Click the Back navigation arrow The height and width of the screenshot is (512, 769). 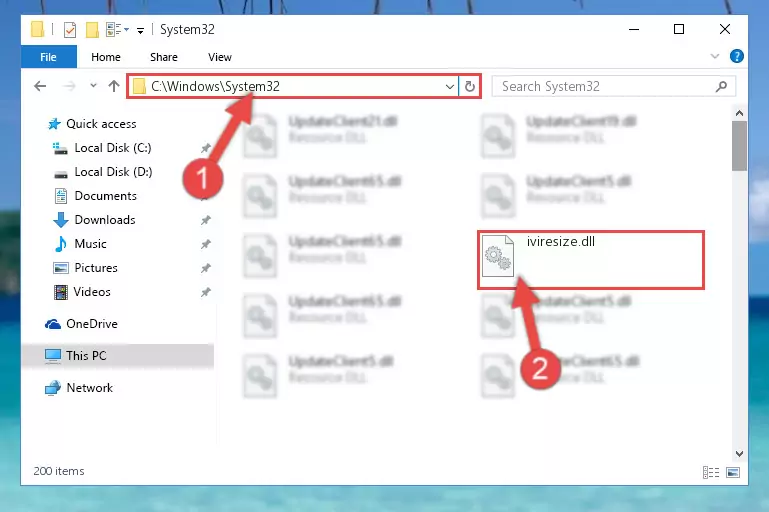(40, 86)
